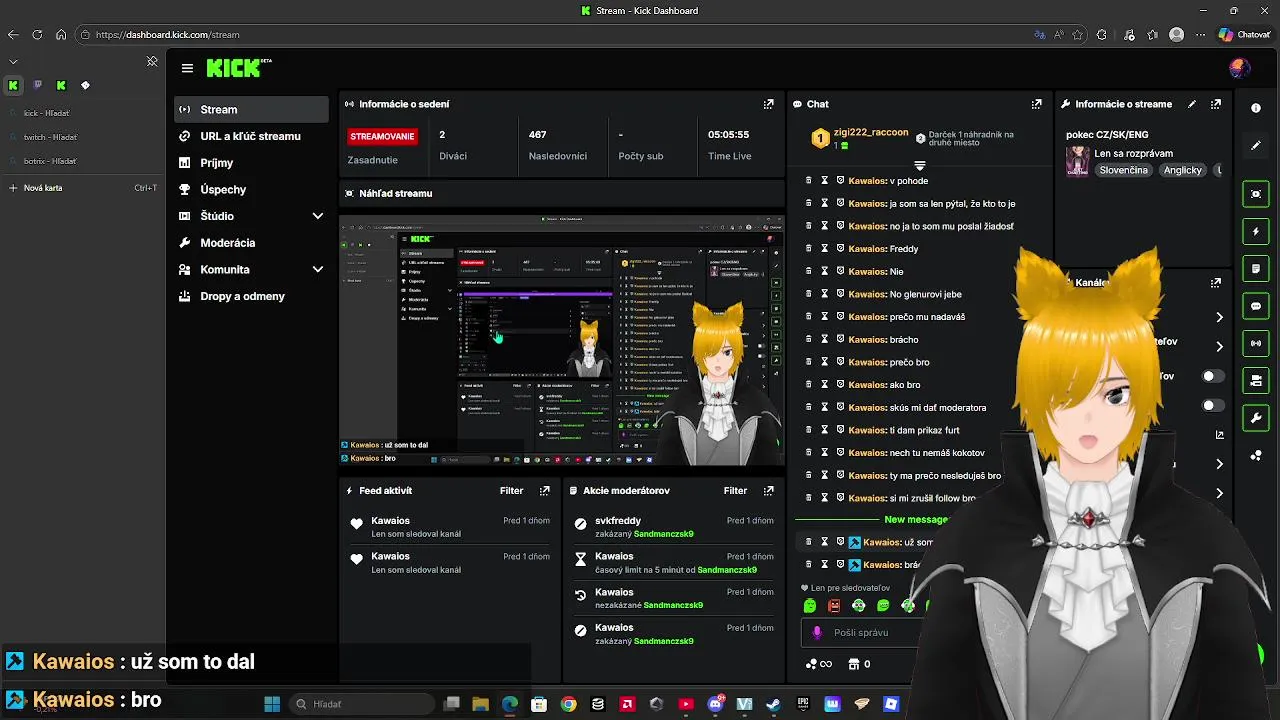Open Discord from the taskbar
This screenshot has height=720, width=1280.
[715, 704]
